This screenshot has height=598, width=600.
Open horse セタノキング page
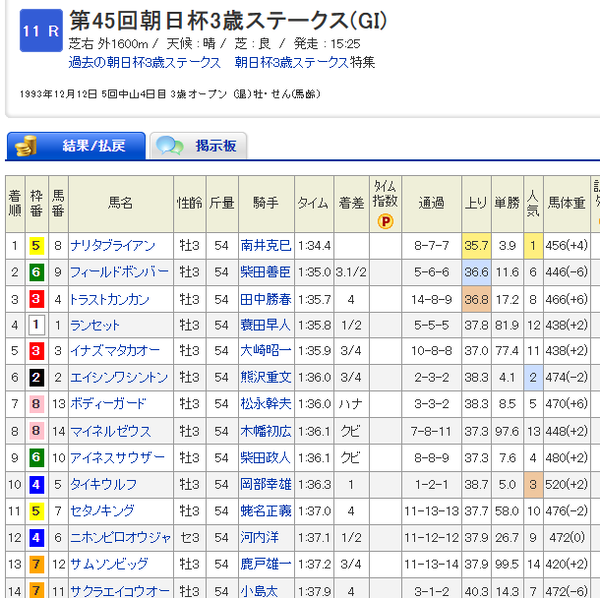[x=102, y=511]
